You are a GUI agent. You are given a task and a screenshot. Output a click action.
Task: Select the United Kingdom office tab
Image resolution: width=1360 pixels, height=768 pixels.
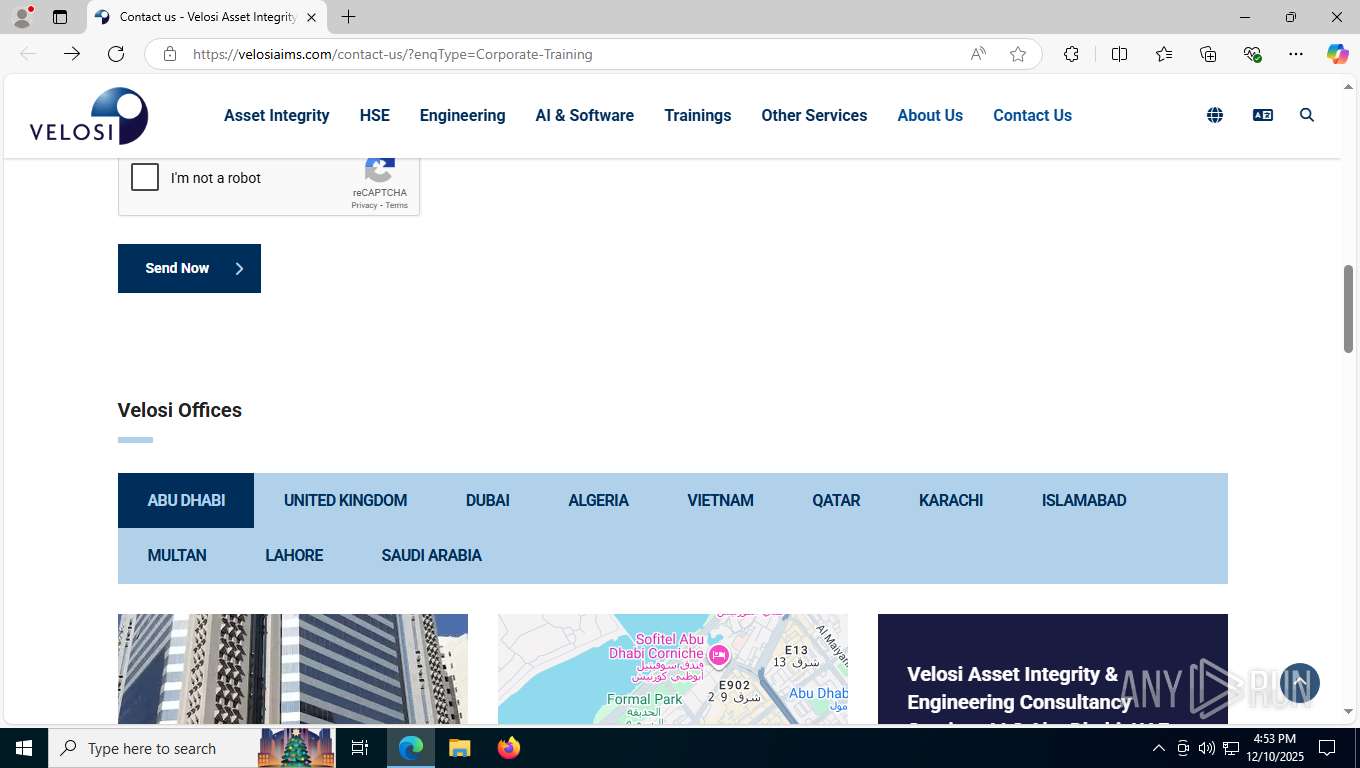(x=345, y=500)
